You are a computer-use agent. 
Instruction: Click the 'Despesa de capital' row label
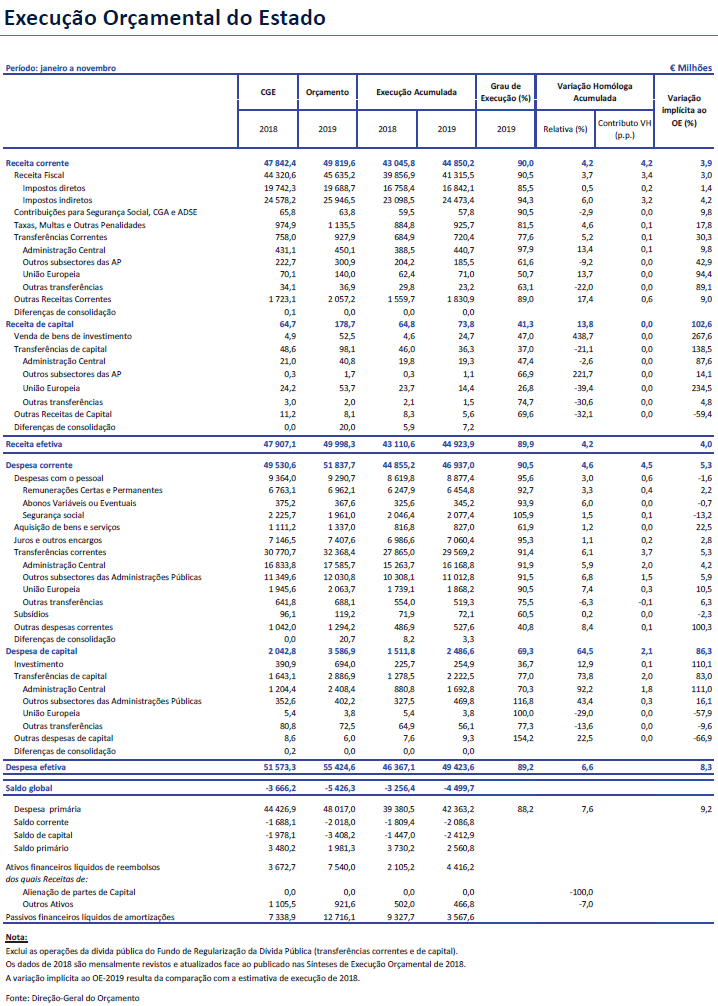pos(42,651)
